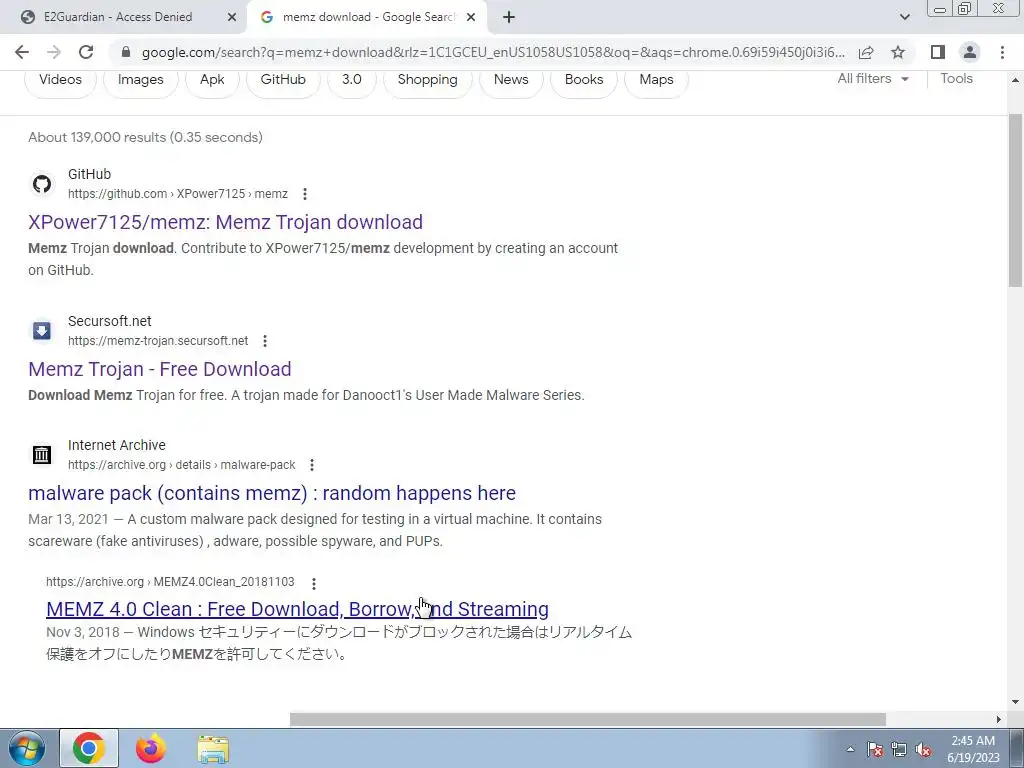Open the network status tray icon

899,749
